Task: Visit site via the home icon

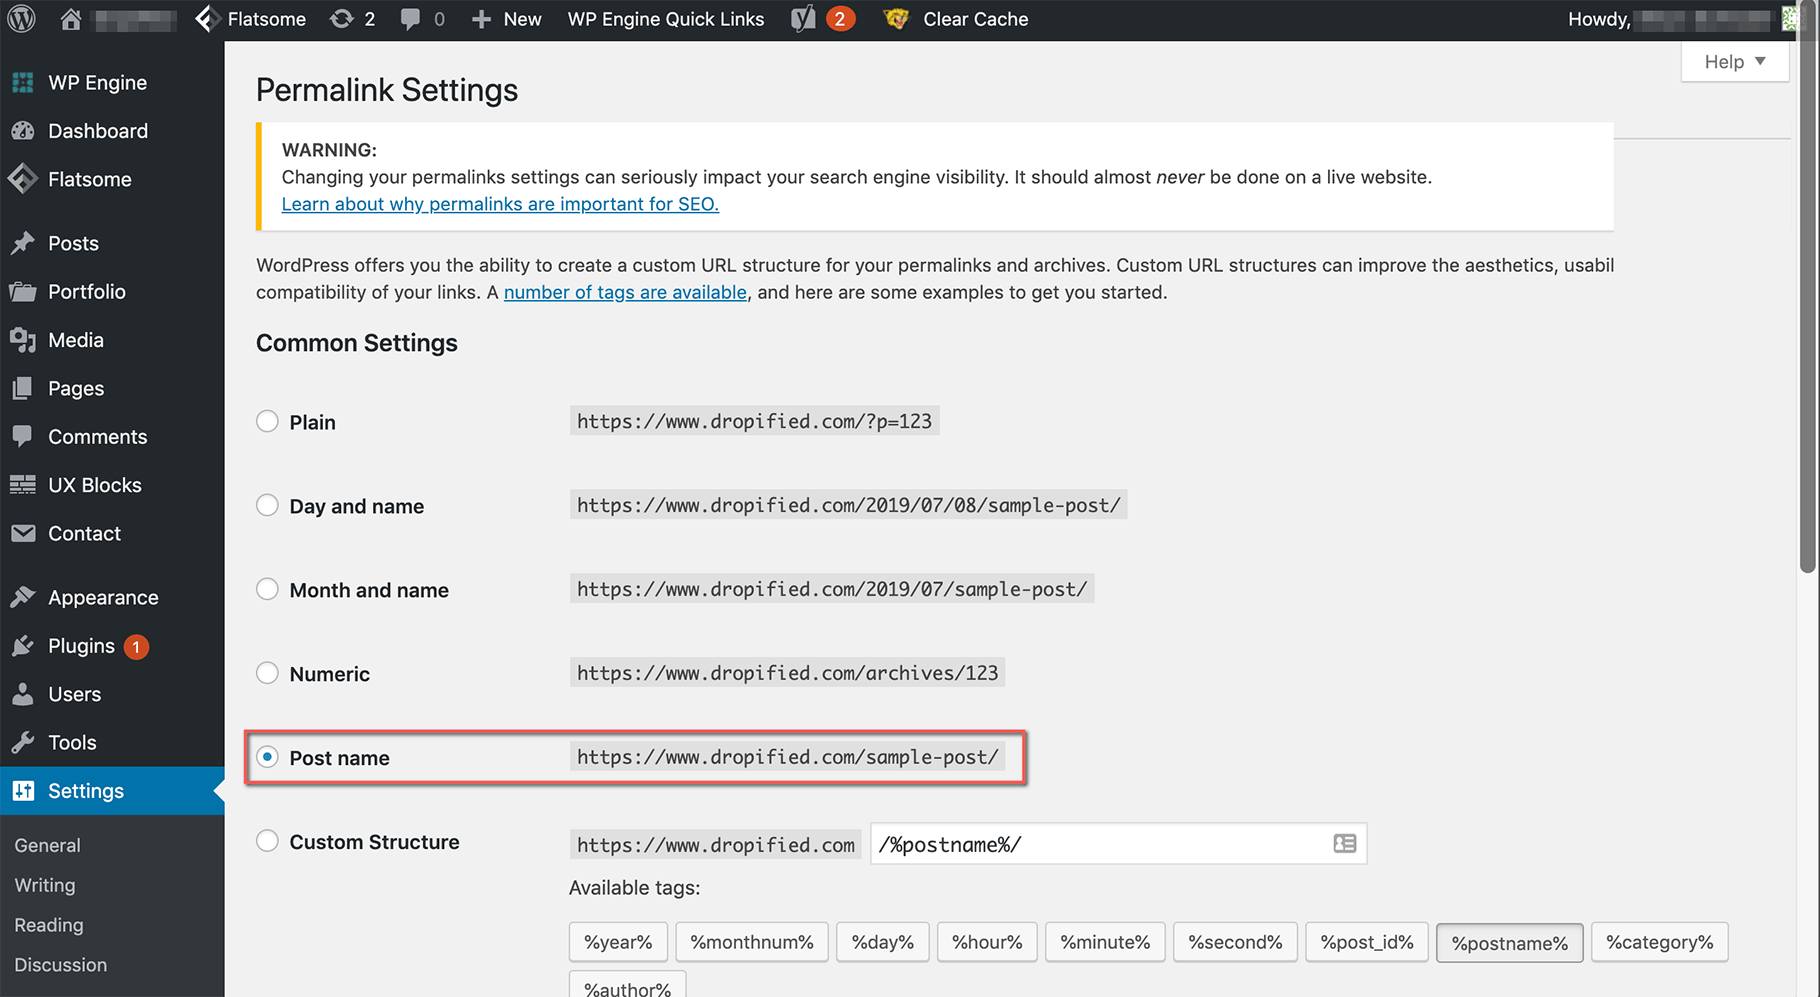Action: (71, 19)
